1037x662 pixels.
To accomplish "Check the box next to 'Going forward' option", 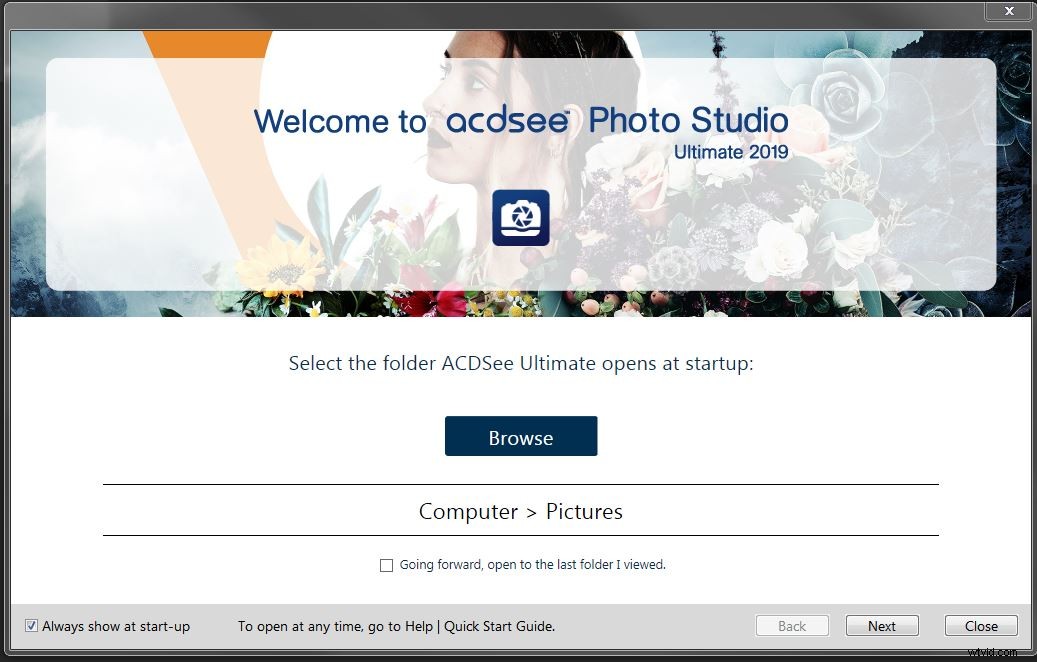I will click(x=386, y=565).
